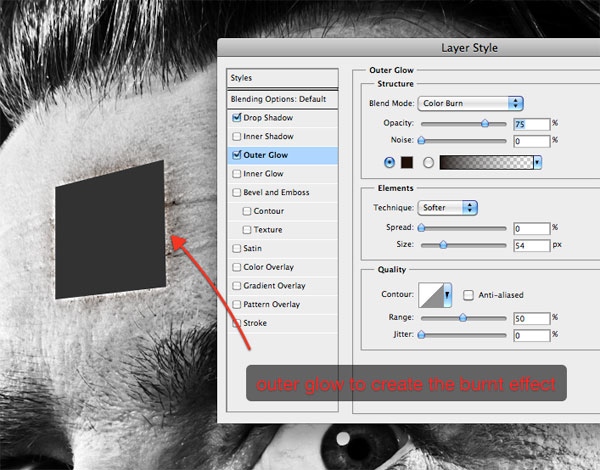
Task: Enable the Bevel and Emboss checkbox
Action: click(236, 192)
